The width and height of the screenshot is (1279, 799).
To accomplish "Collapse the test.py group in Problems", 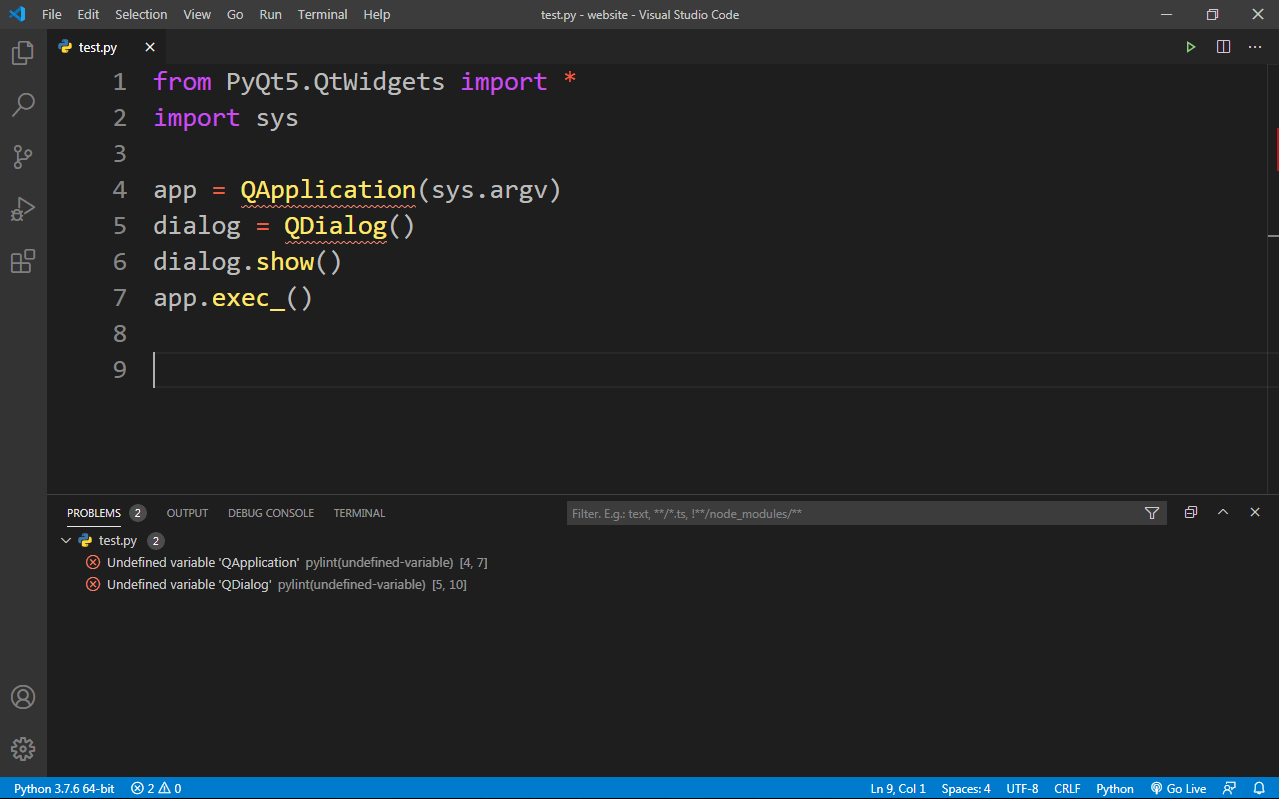I will tap(66, 540).
